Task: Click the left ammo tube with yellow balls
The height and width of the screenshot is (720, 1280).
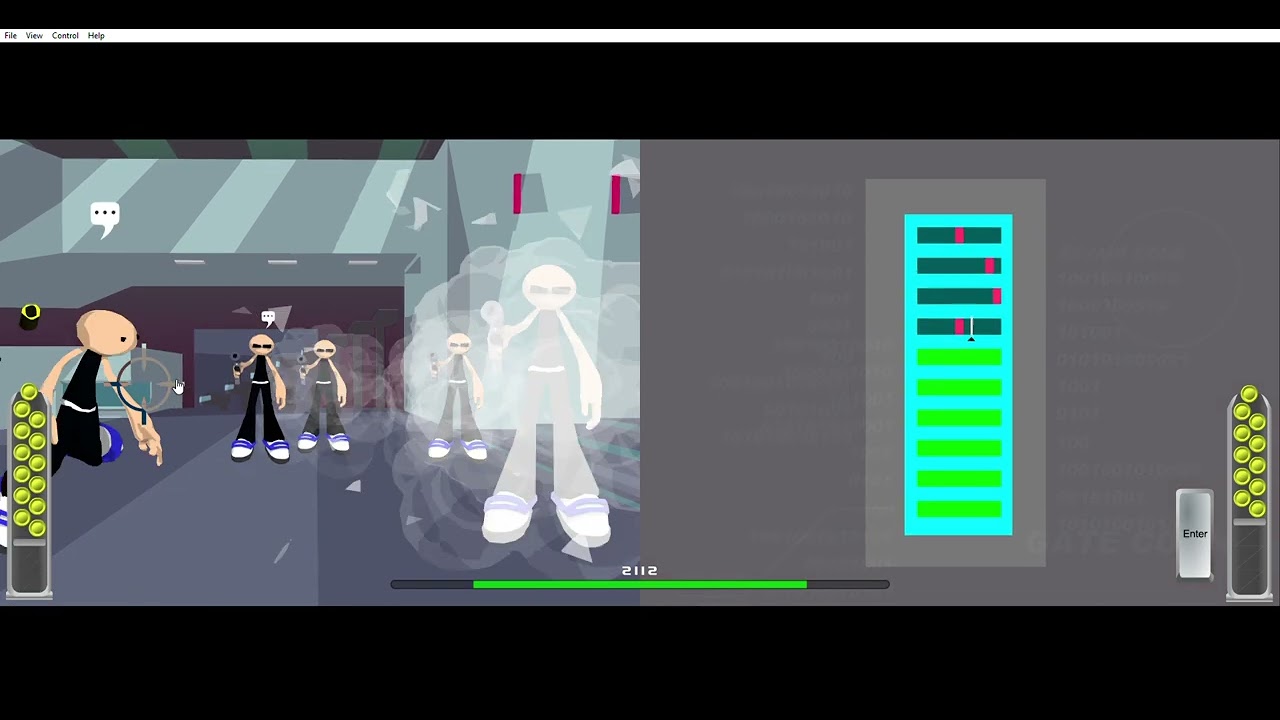Action: [29, 490]
